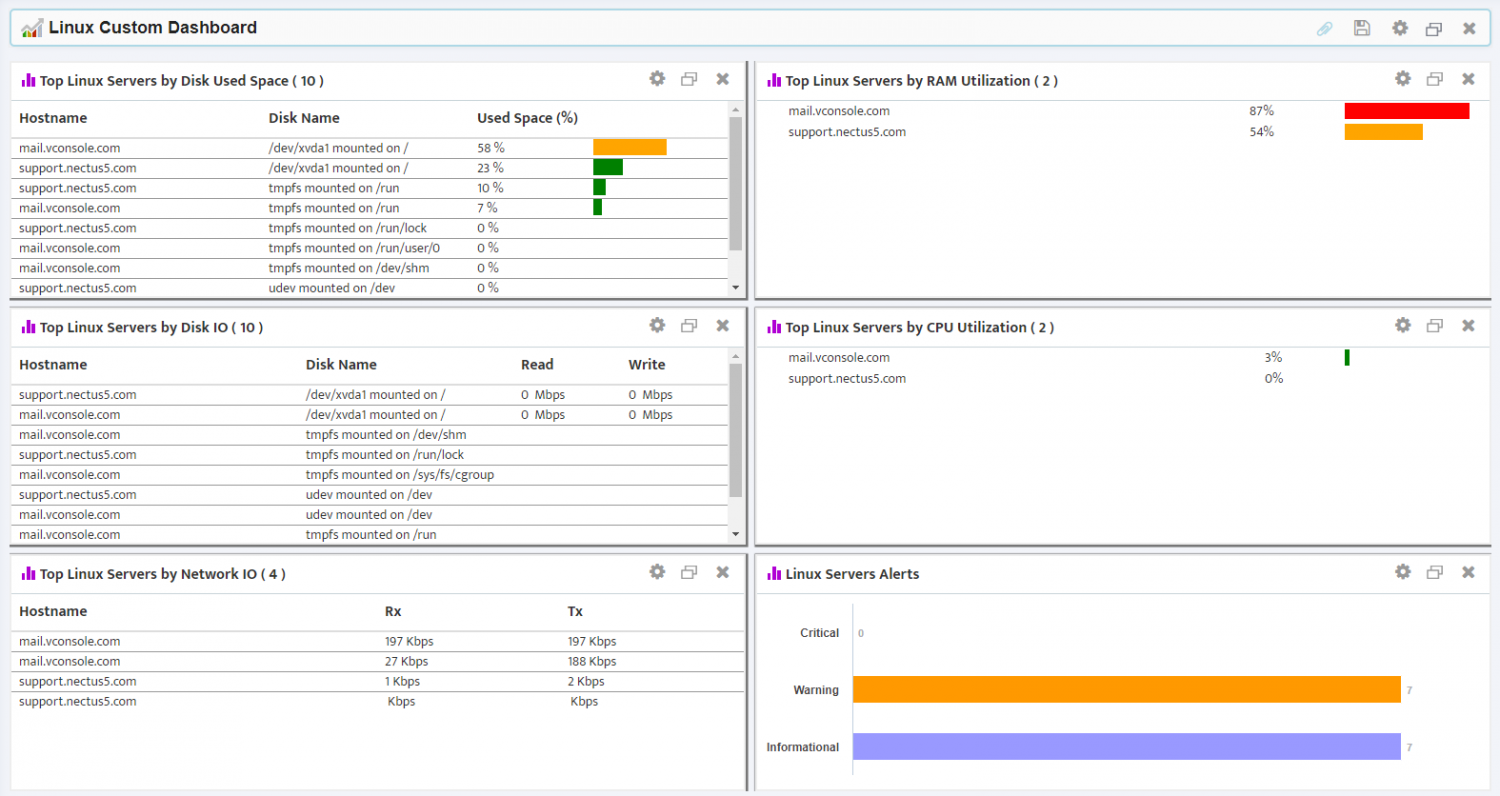
Task: Maximize the Disk IO panel
Action: click(x=688, y=325)
